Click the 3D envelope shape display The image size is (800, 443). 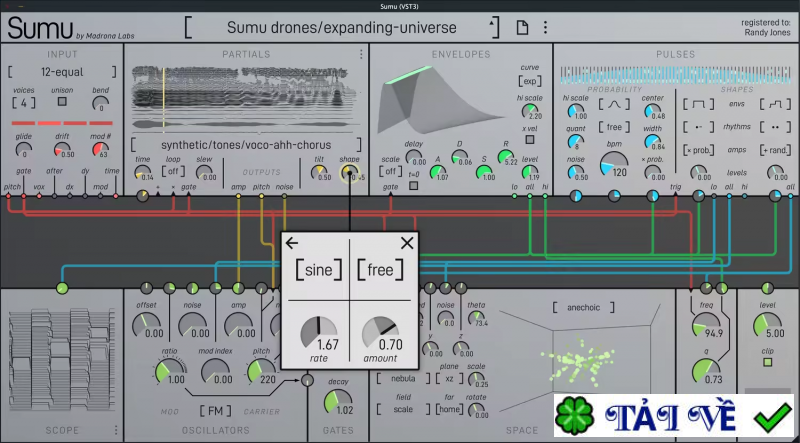tap(443, 101)
